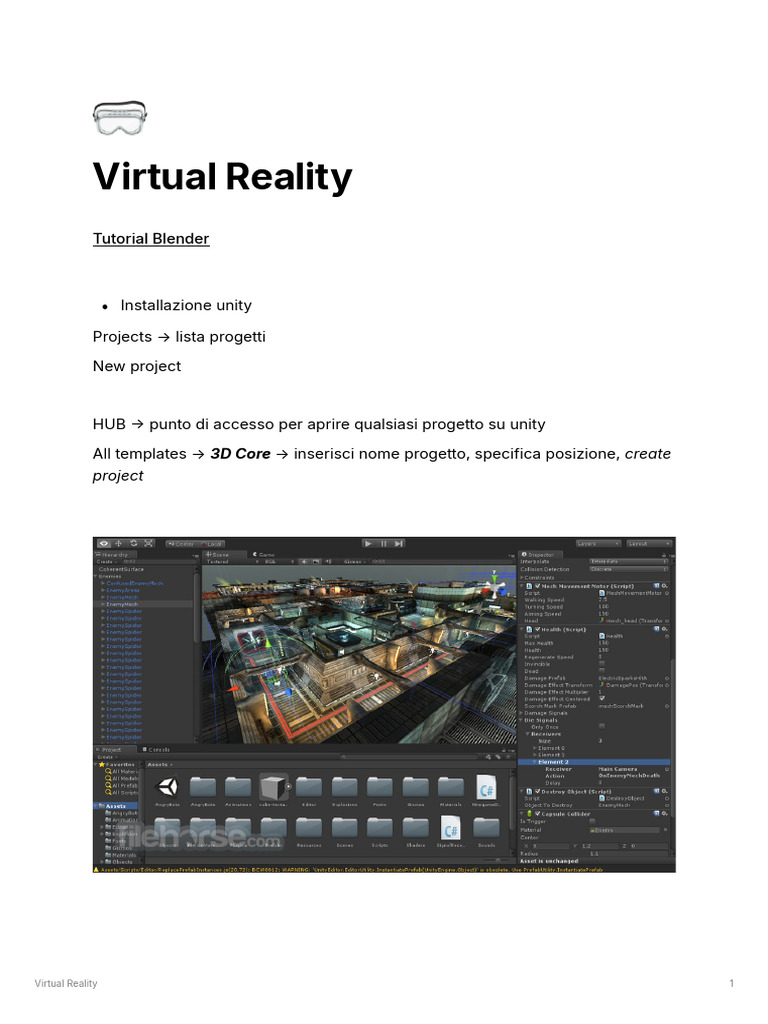Switch to the Game tab
768x1024 pixels.
point(264,554)
